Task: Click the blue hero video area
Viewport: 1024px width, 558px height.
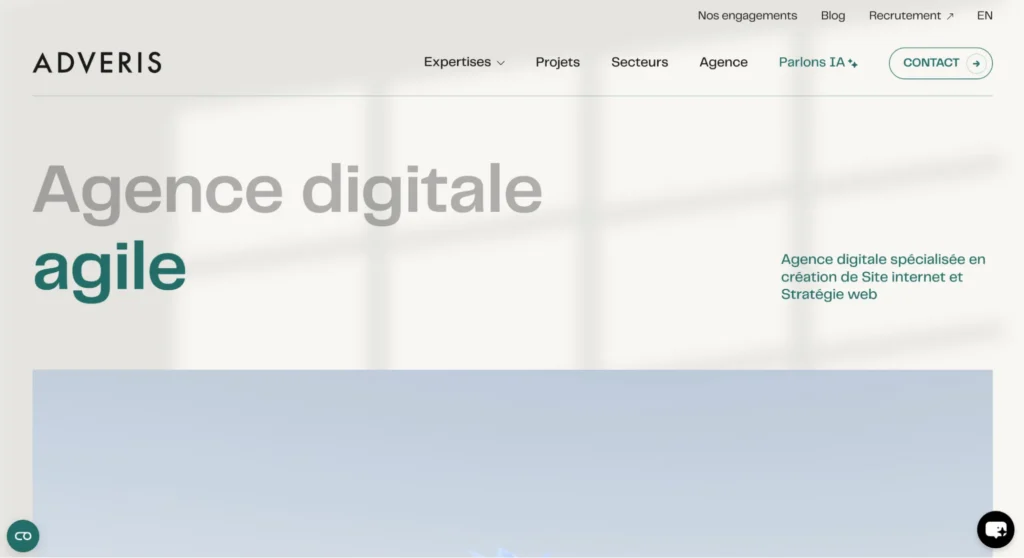Action: (x=513, y=464)
